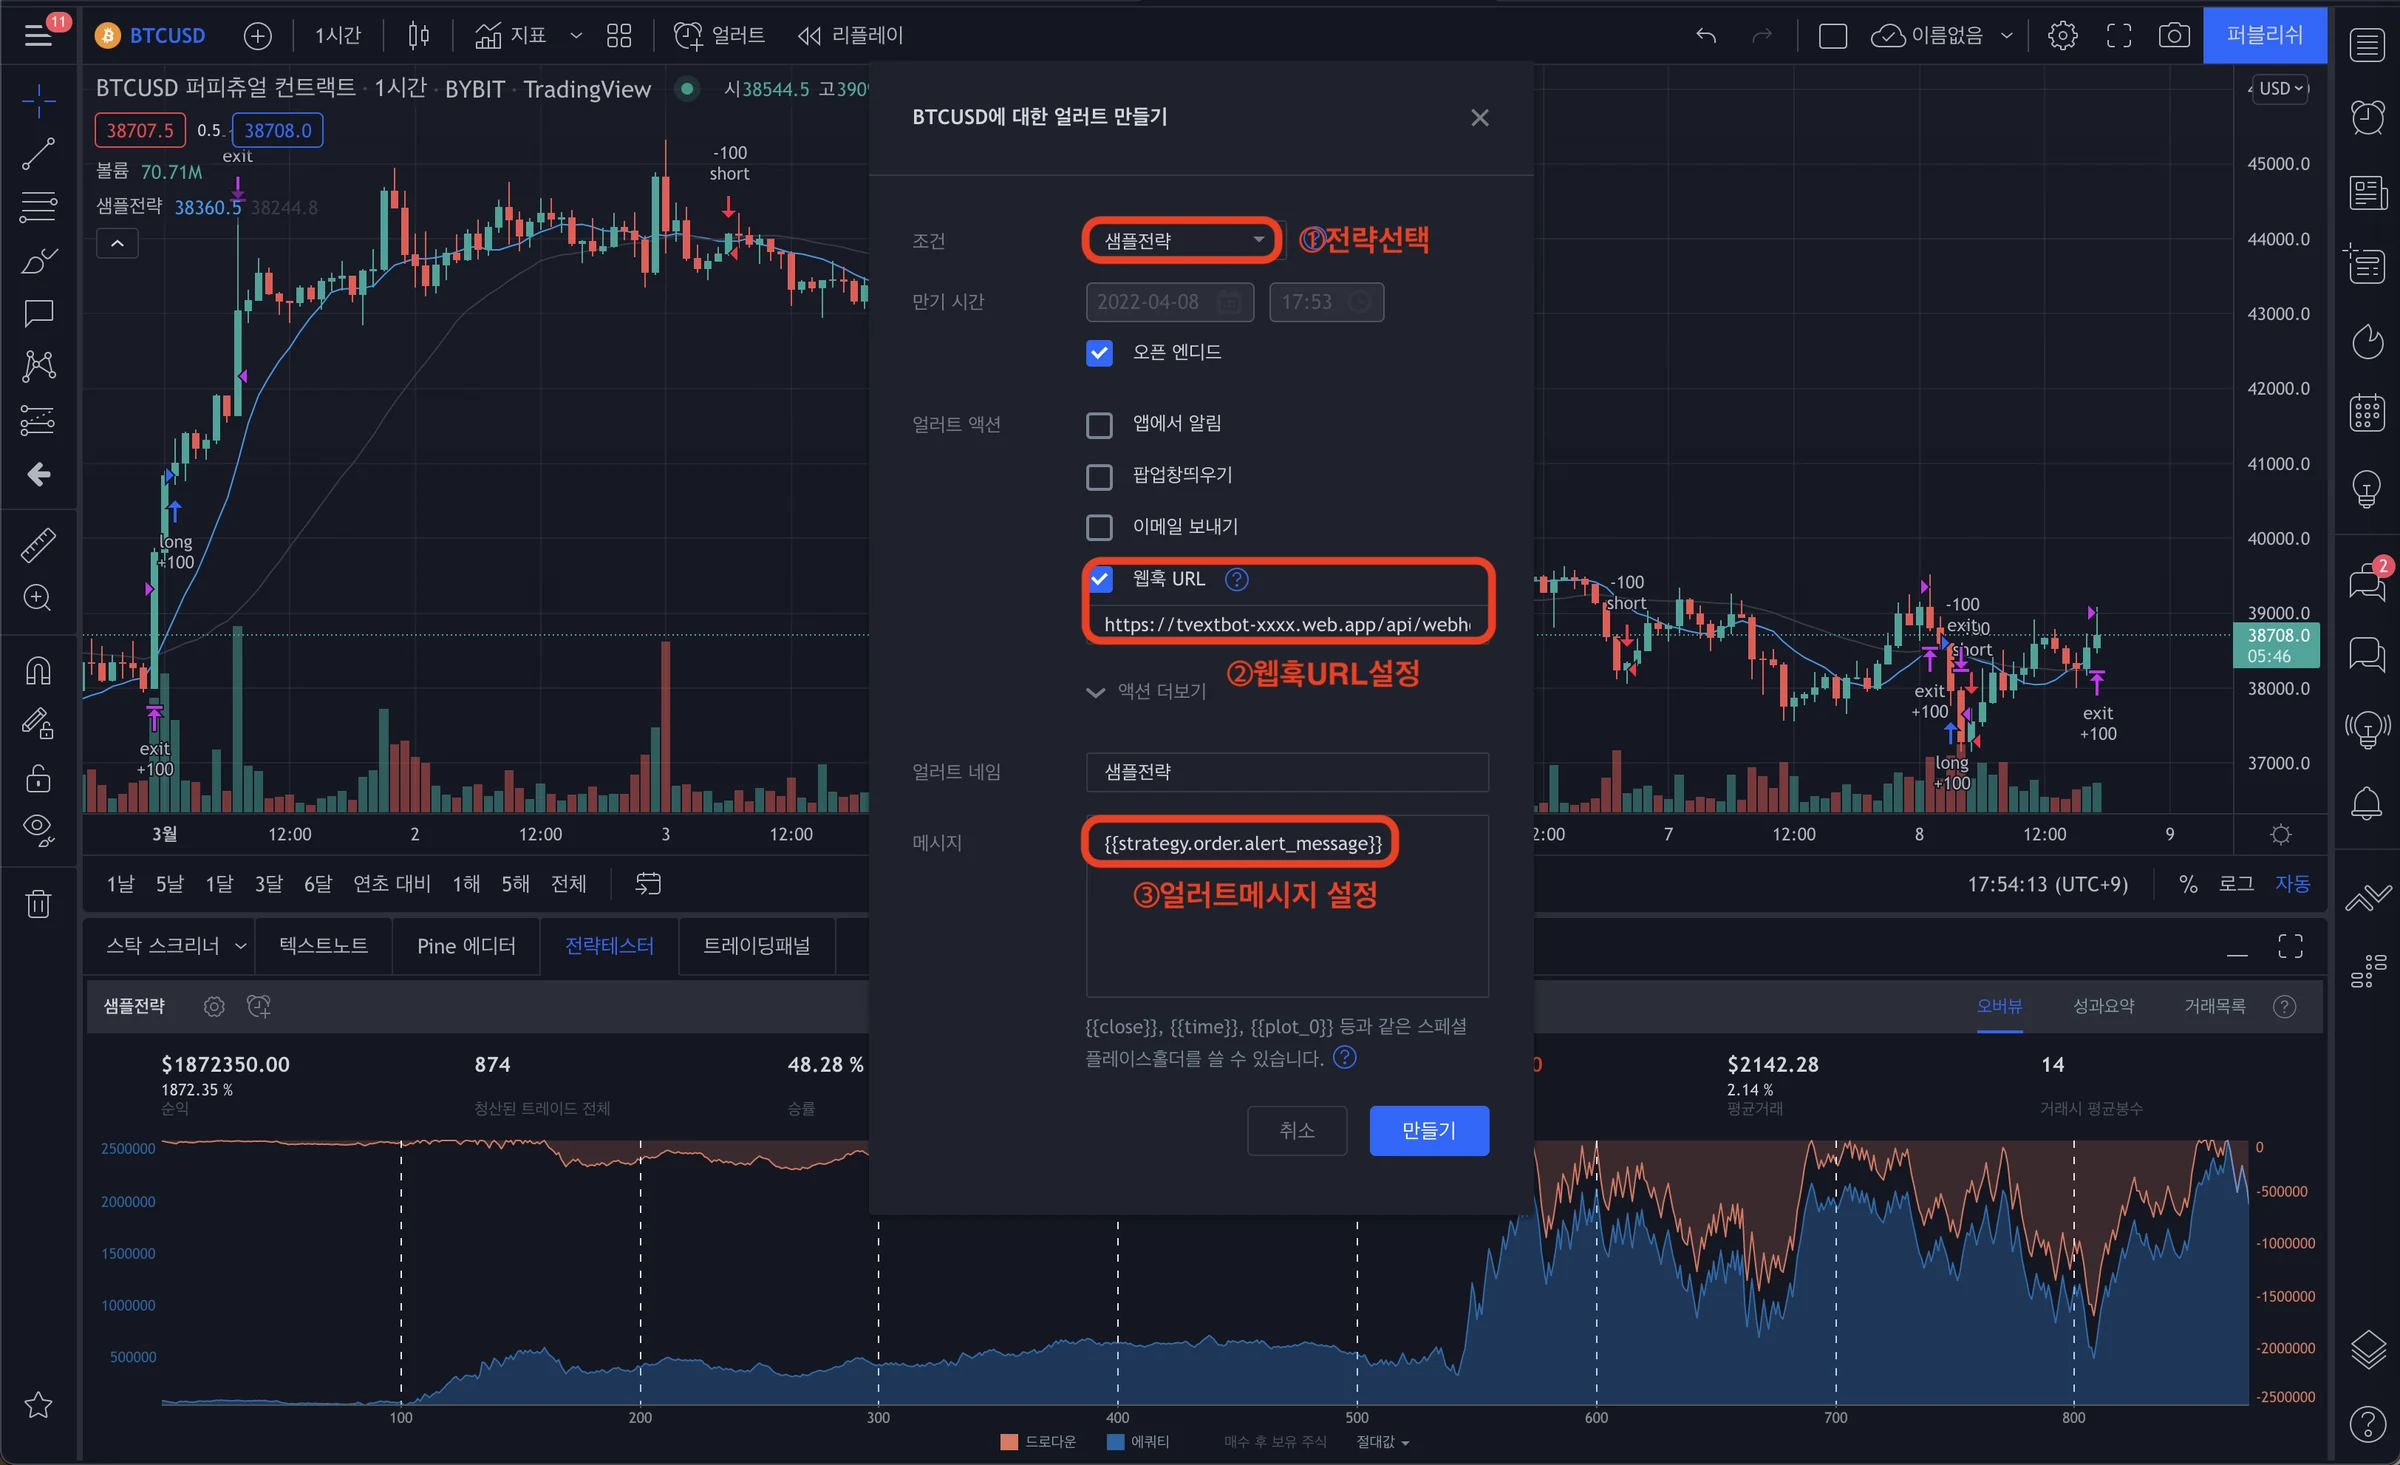
Task: Toggle the 웹훅 URL checkbox
Action: tap(1099, 579)
